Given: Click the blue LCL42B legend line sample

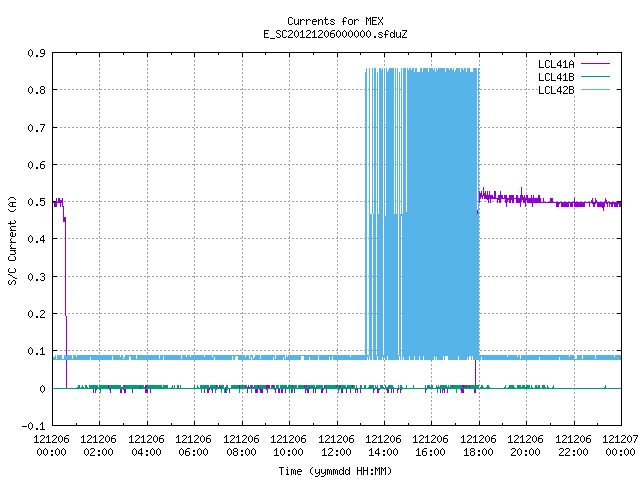Looking at the screenshot, I should coord(596,90).
